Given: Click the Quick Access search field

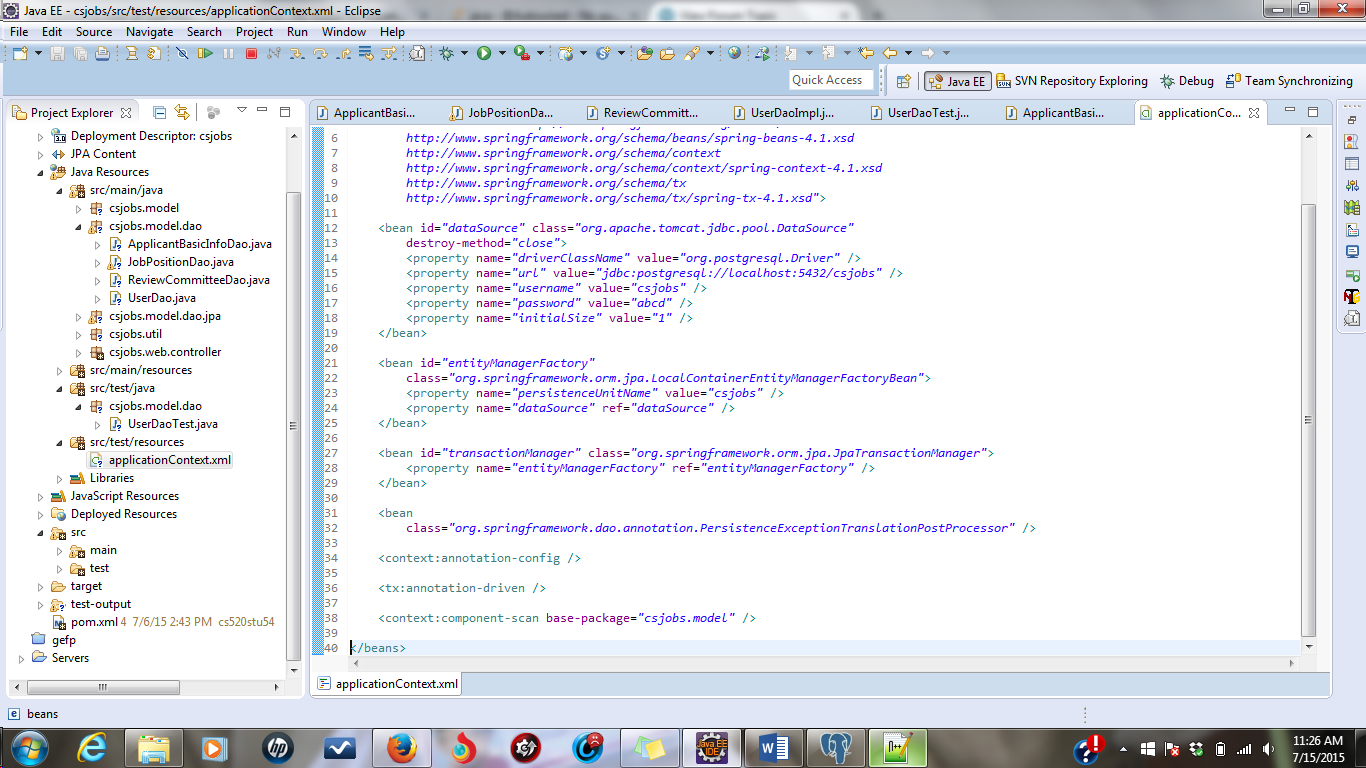Looking at the screenshot, I should click(828, 80).
